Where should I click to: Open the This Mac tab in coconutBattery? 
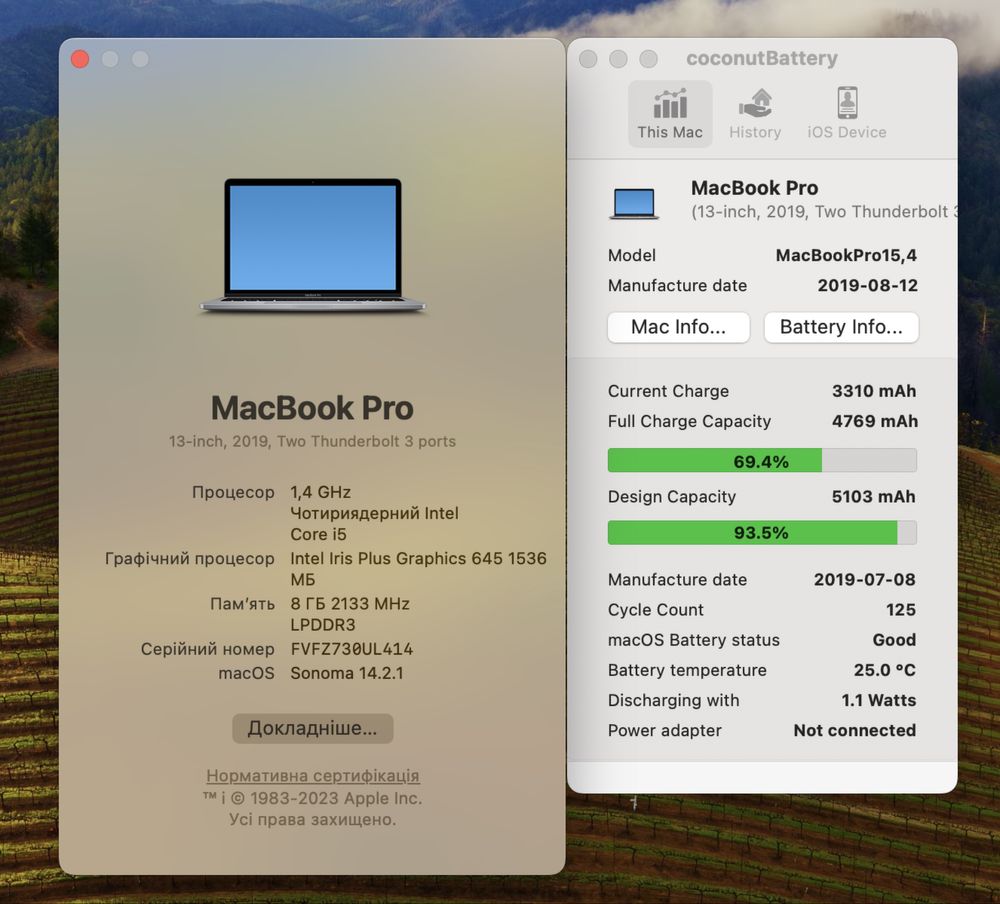point(670,114)
